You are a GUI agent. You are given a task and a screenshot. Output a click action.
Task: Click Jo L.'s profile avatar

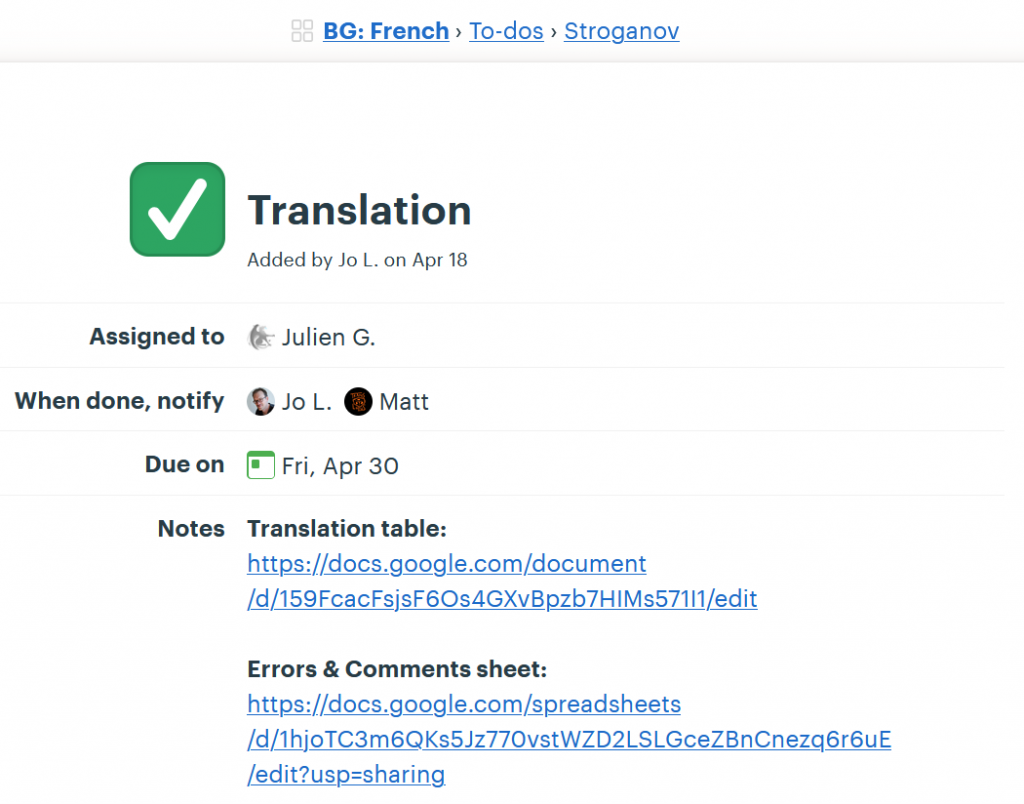tap(261, 401)
